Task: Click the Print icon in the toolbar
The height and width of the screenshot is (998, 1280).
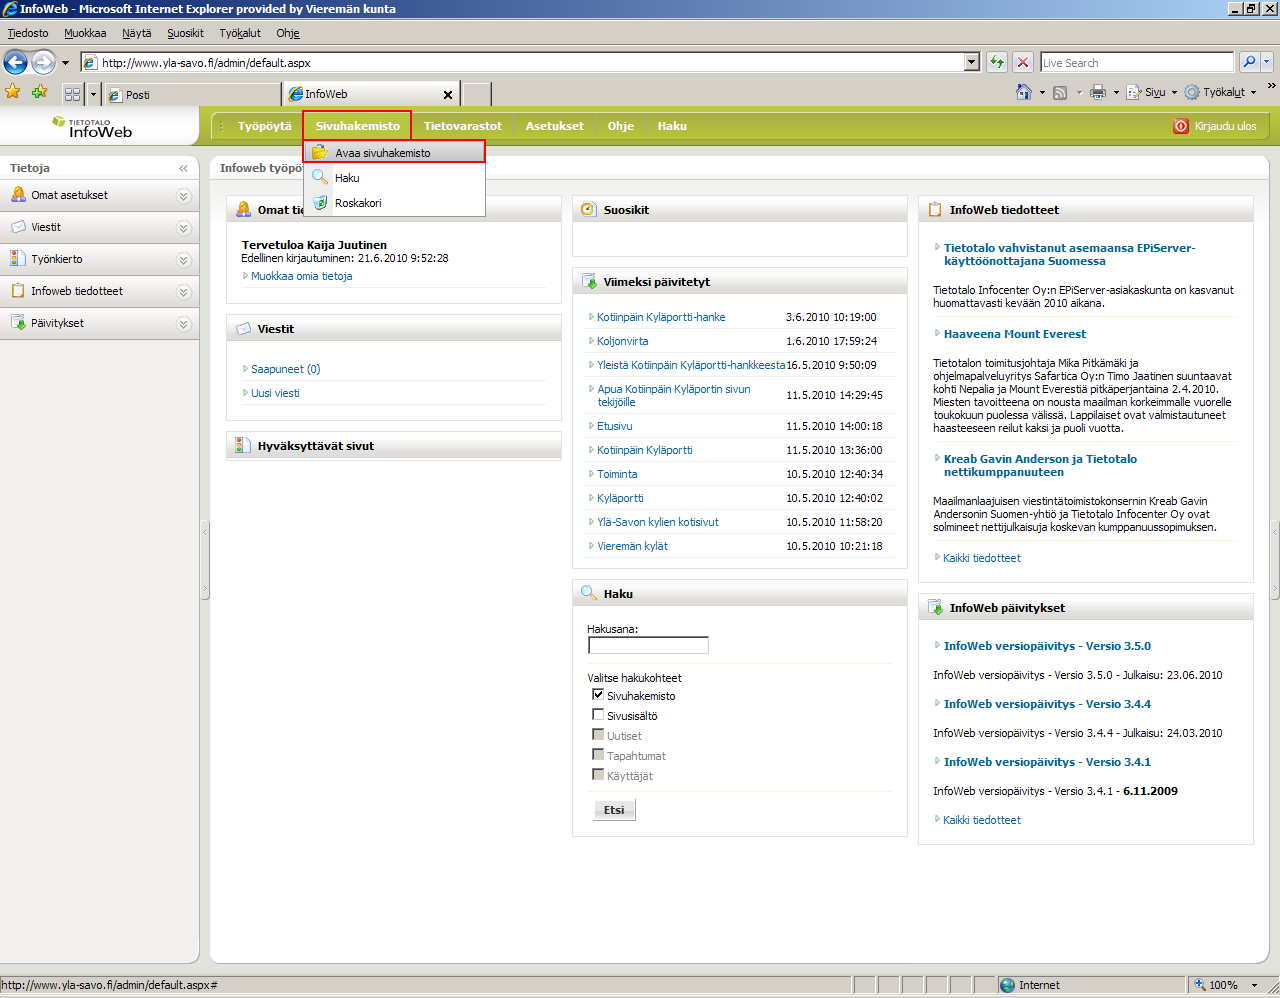Action: (1098, 92)
